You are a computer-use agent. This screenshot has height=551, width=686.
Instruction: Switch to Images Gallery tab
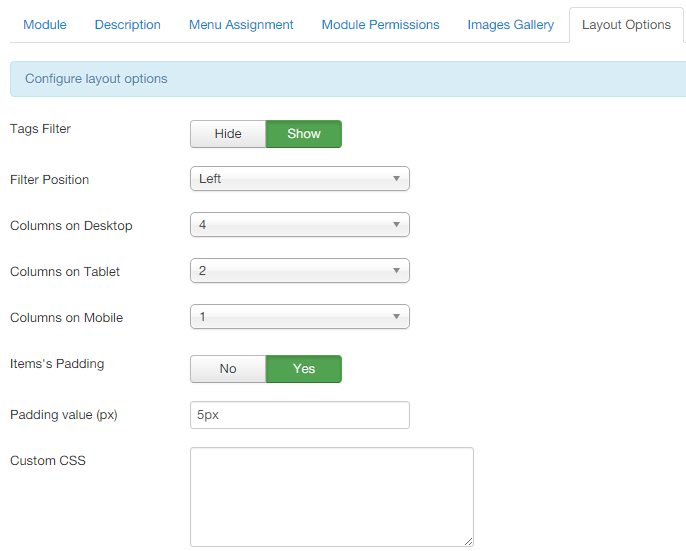tap(511, 25)
